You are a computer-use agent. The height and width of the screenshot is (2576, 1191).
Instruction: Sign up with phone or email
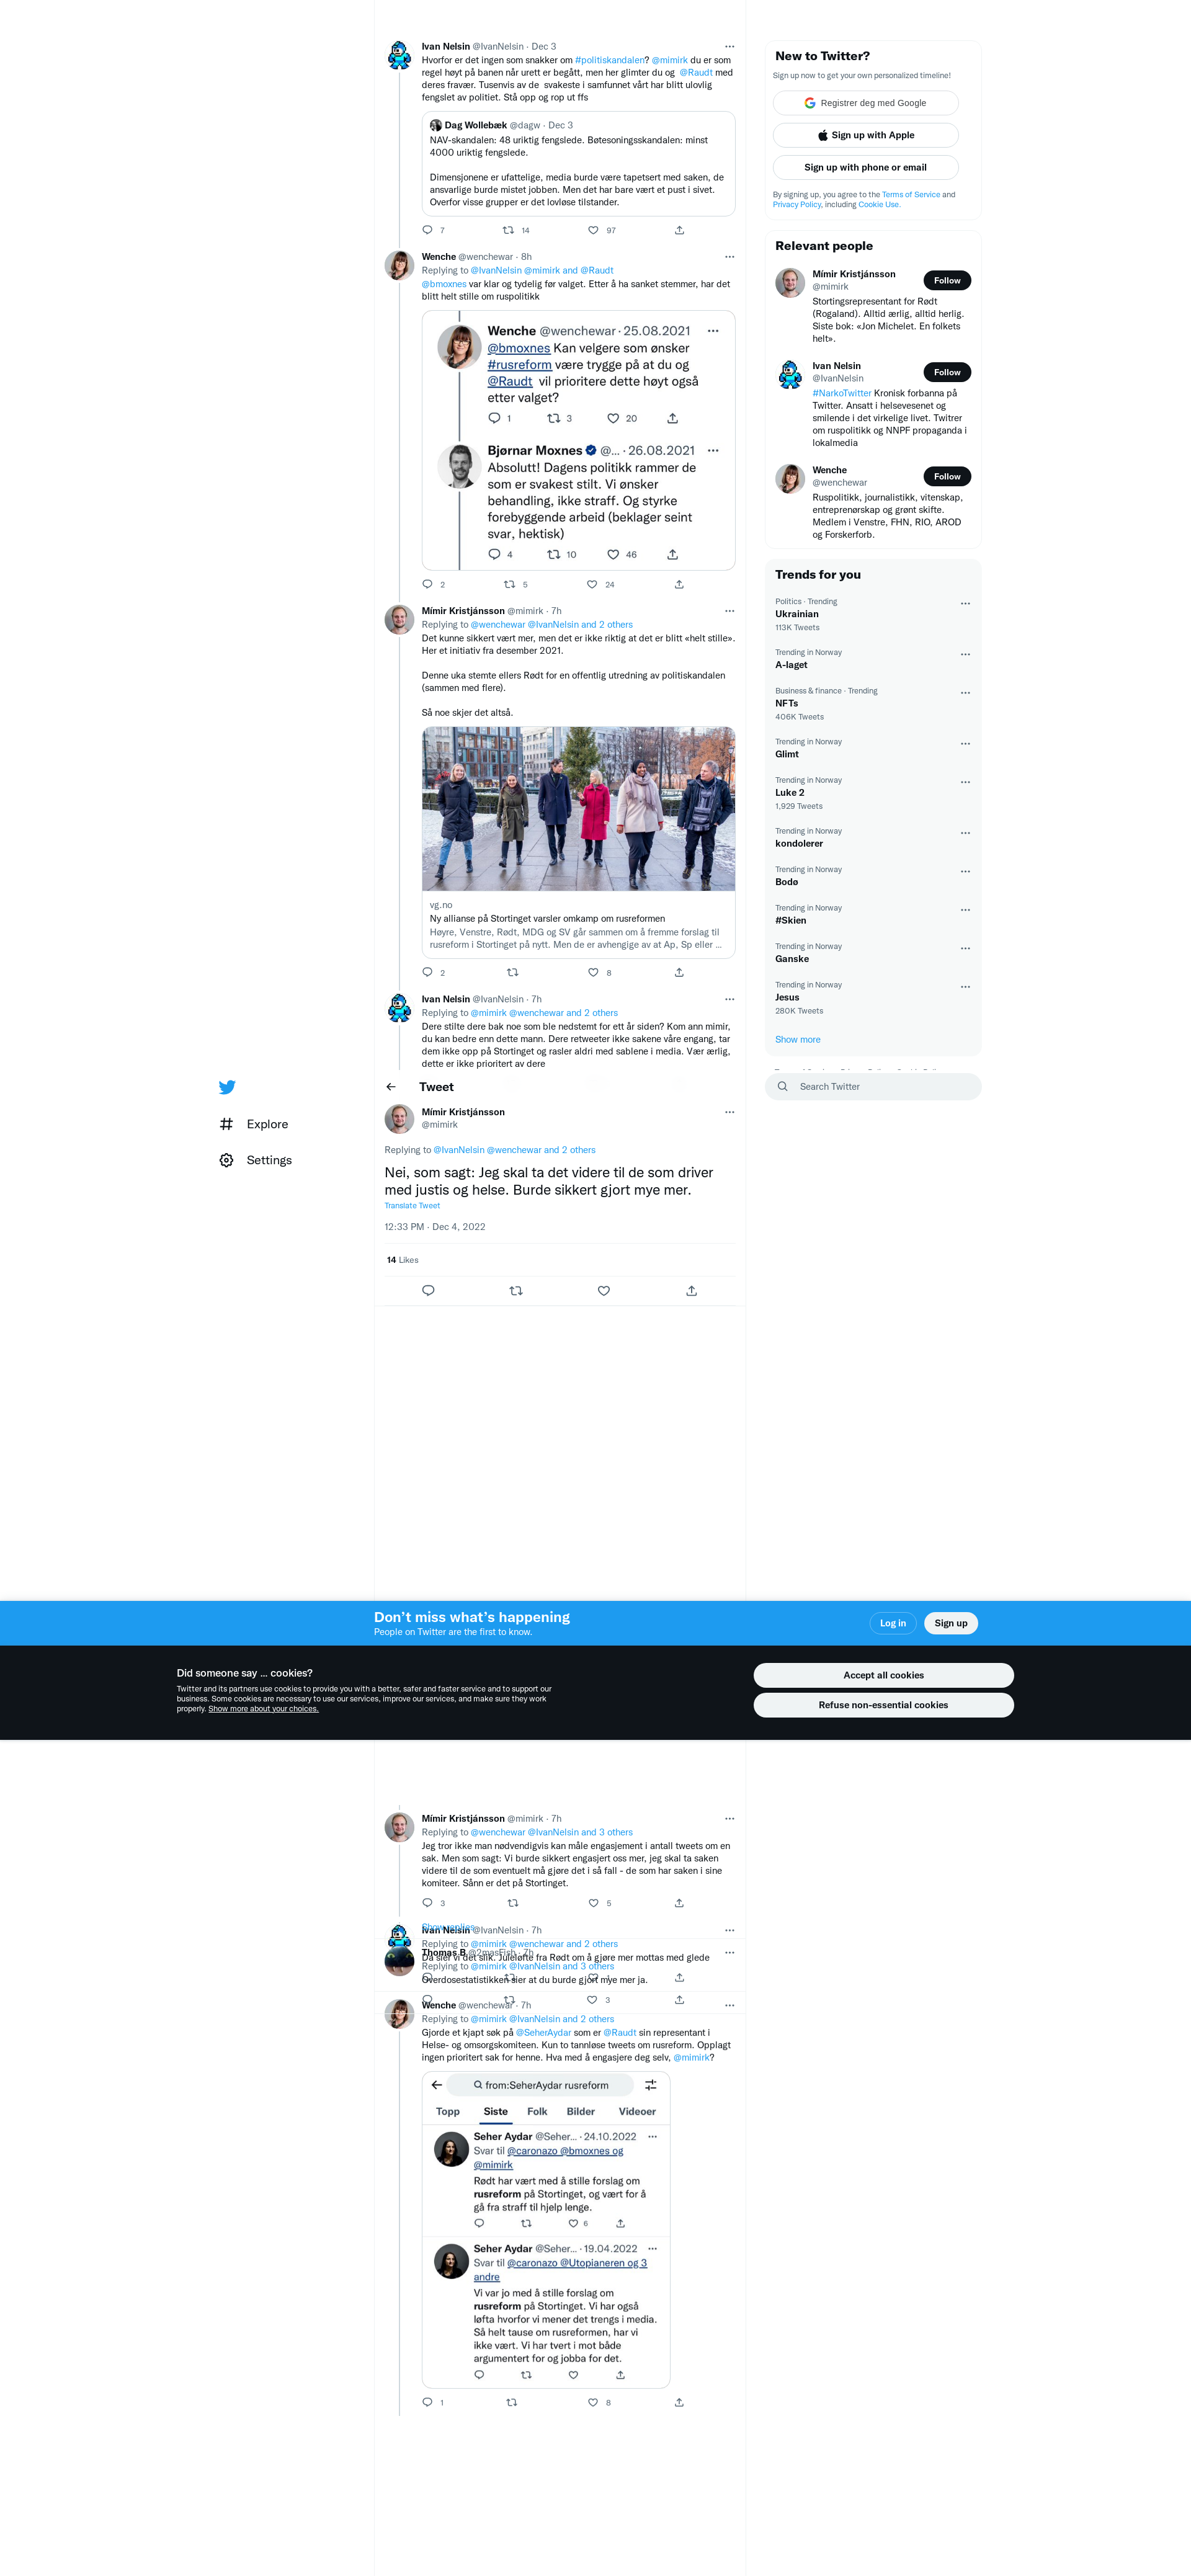click(865, 167)
